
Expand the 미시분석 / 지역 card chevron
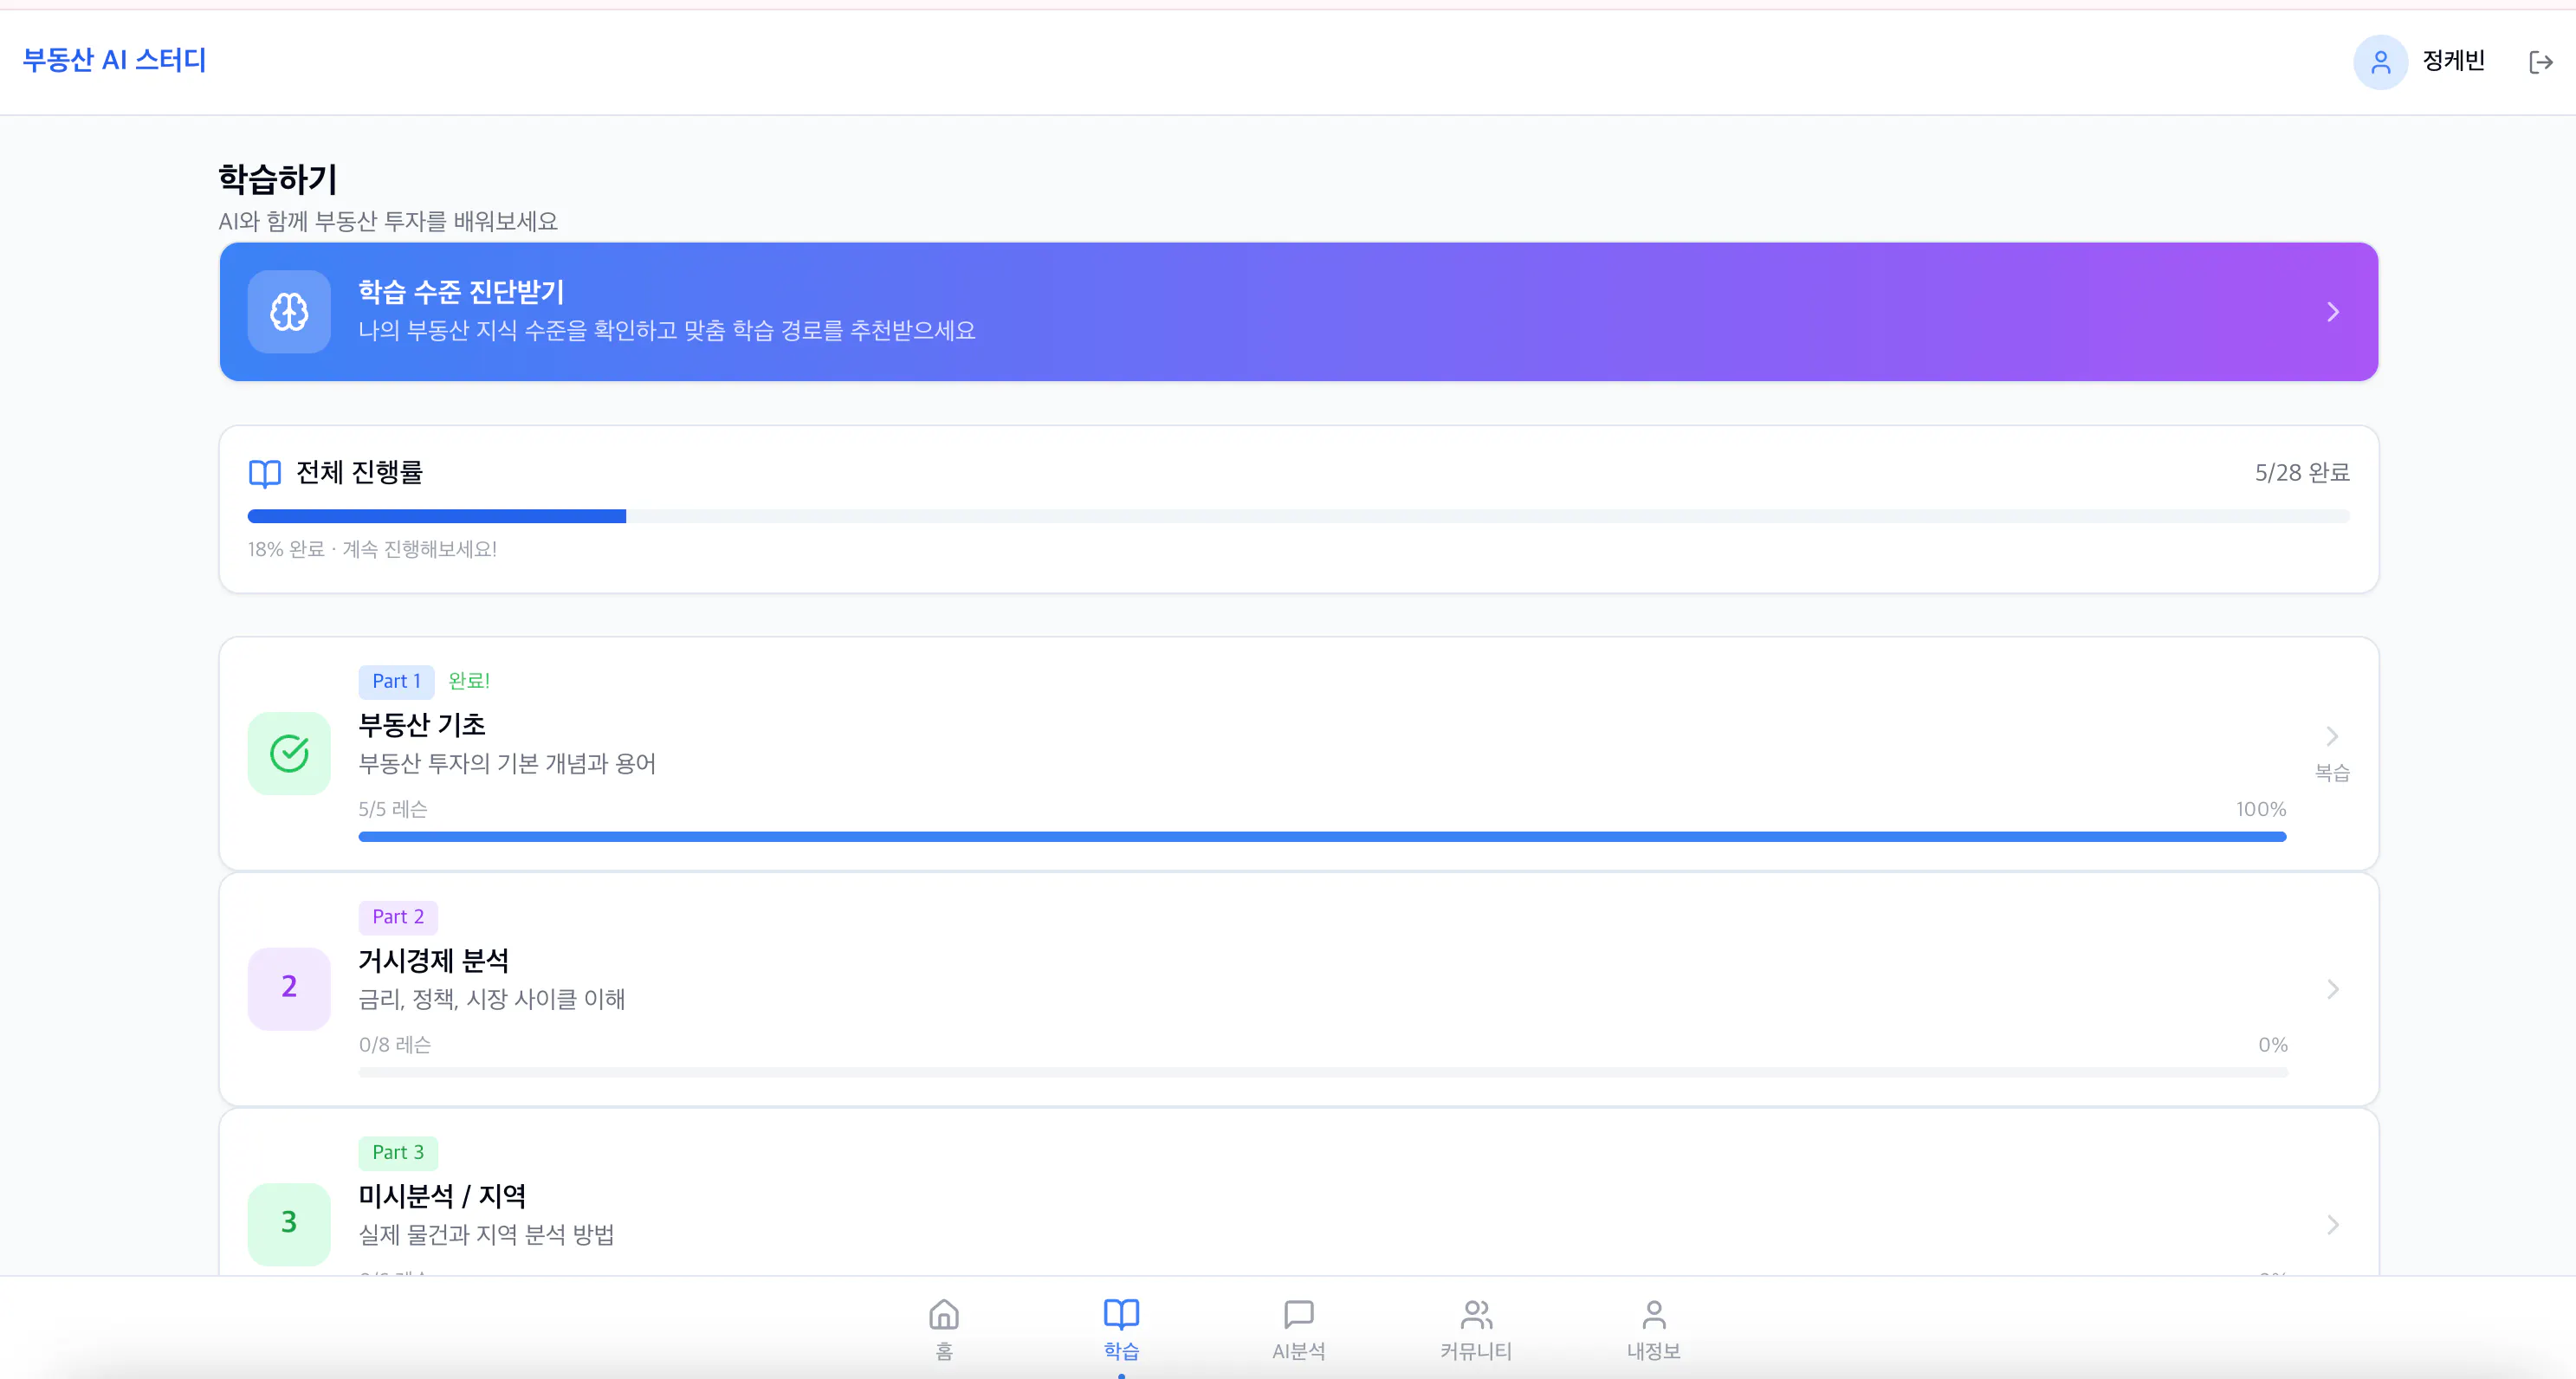click(x=2333, y=1225)
